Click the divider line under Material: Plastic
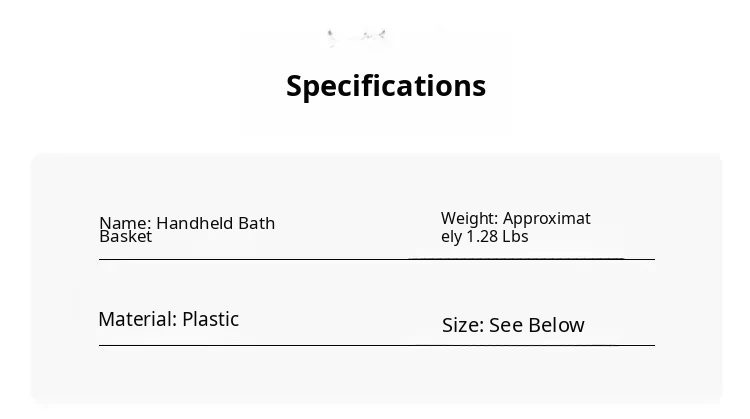 click(x=250, y=345)
